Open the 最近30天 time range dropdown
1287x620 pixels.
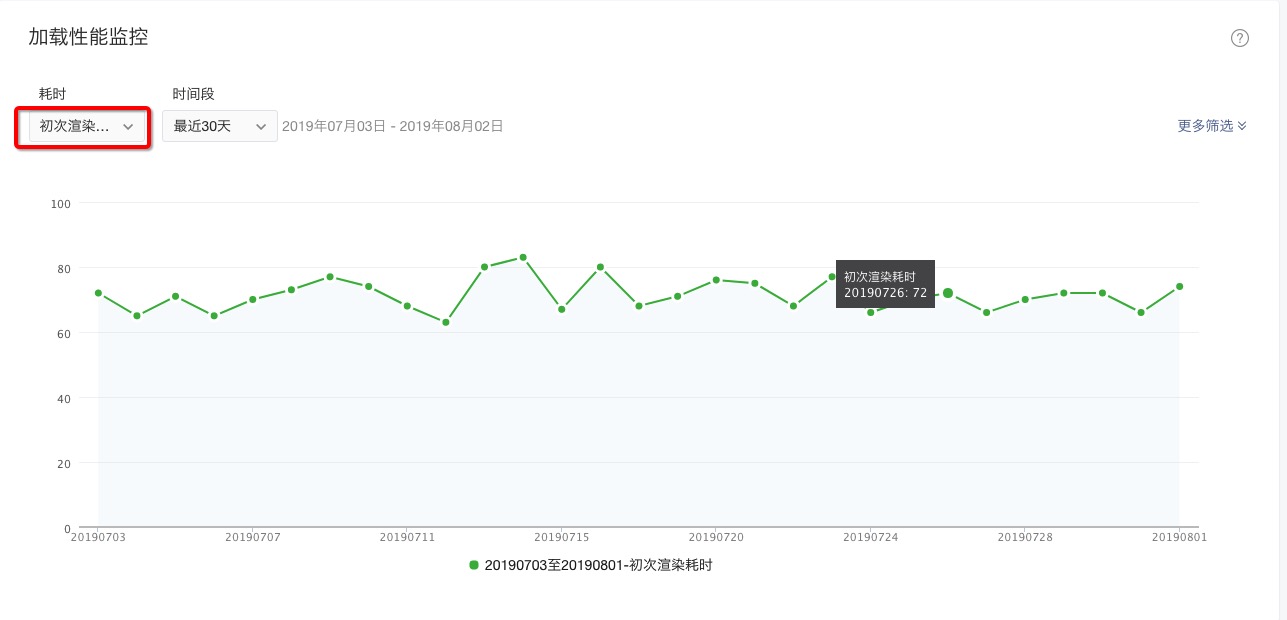(x=220, y=126)
